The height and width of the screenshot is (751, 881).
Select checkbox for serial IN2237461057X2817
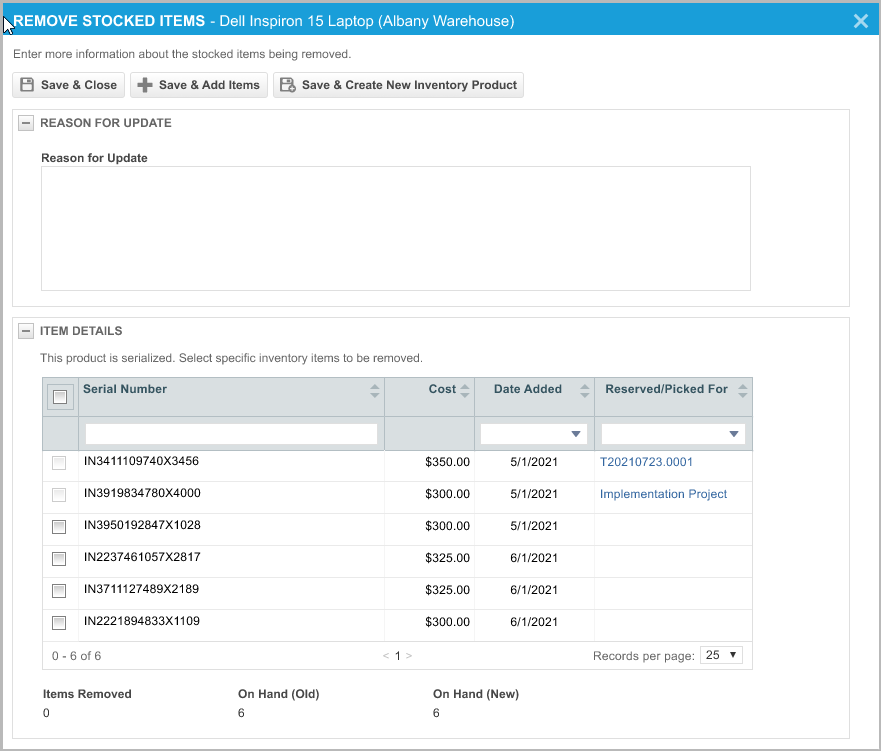click(x=59, y=559)
